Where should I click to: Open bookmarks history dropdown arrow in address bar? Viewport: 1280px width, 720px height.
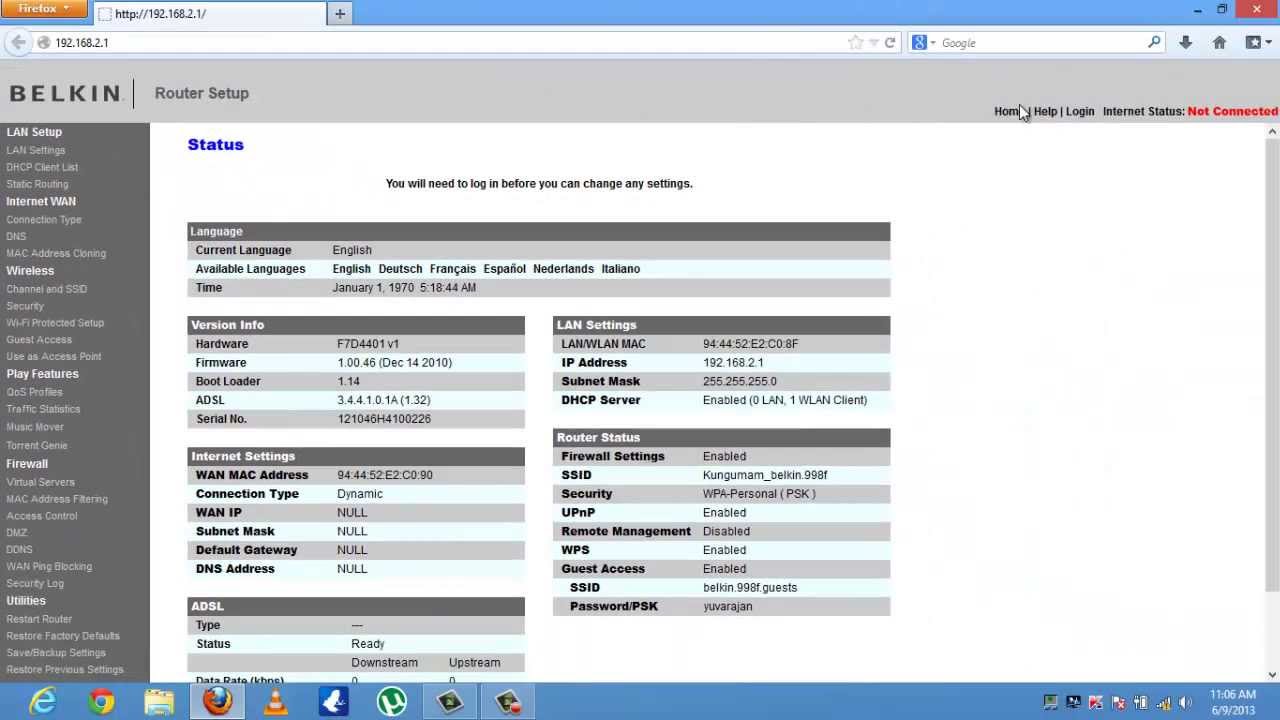[x=873, y=43]
